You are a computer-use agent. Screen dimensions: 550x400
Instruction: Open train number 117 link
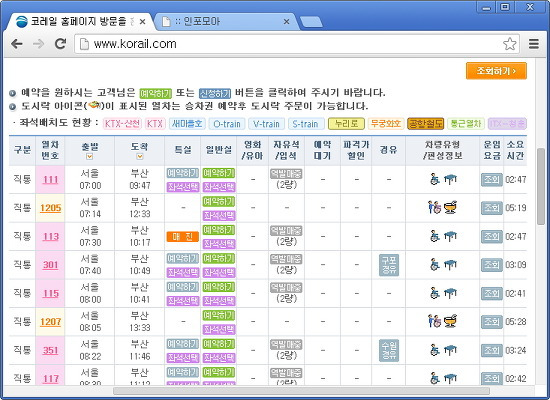pyautogui.click(x=51, y=379)
